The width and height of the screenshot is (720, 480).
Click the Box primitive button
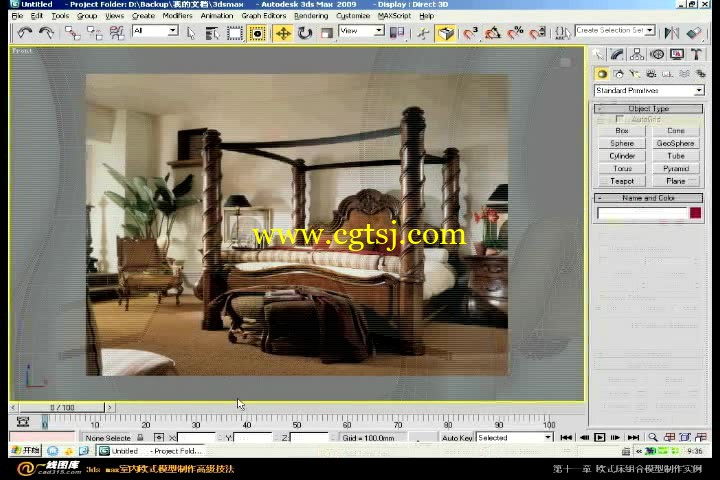pos(622,131)
